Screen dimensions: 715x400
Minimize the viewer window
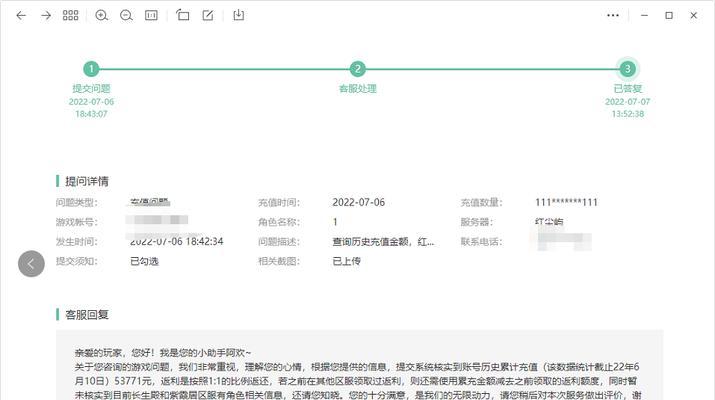[644, 16]
